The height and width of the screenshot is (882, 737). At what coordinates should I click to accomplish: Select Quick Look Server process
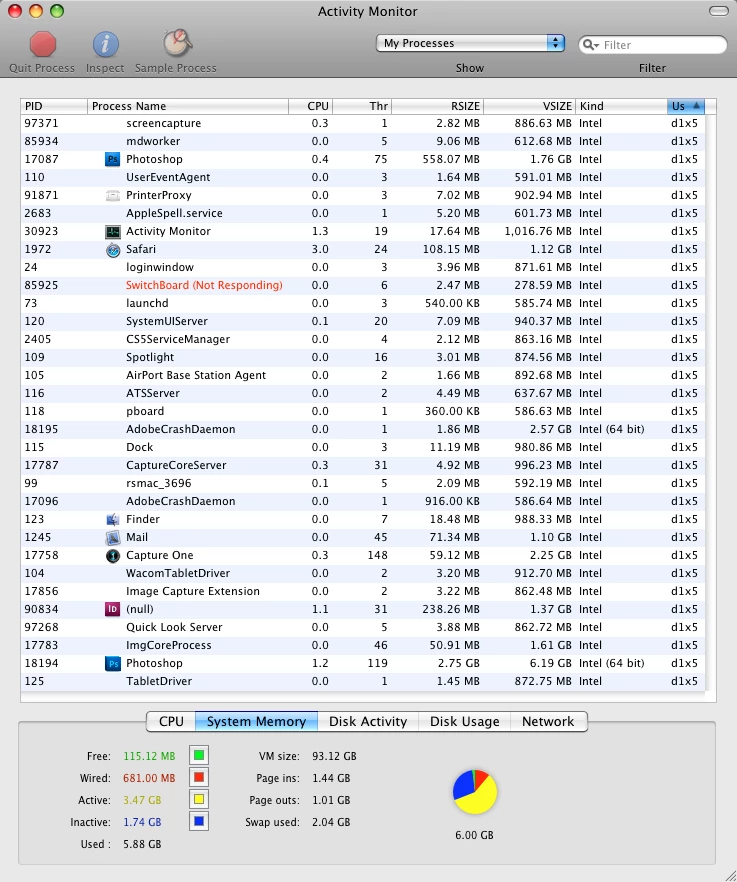point(363,627)
